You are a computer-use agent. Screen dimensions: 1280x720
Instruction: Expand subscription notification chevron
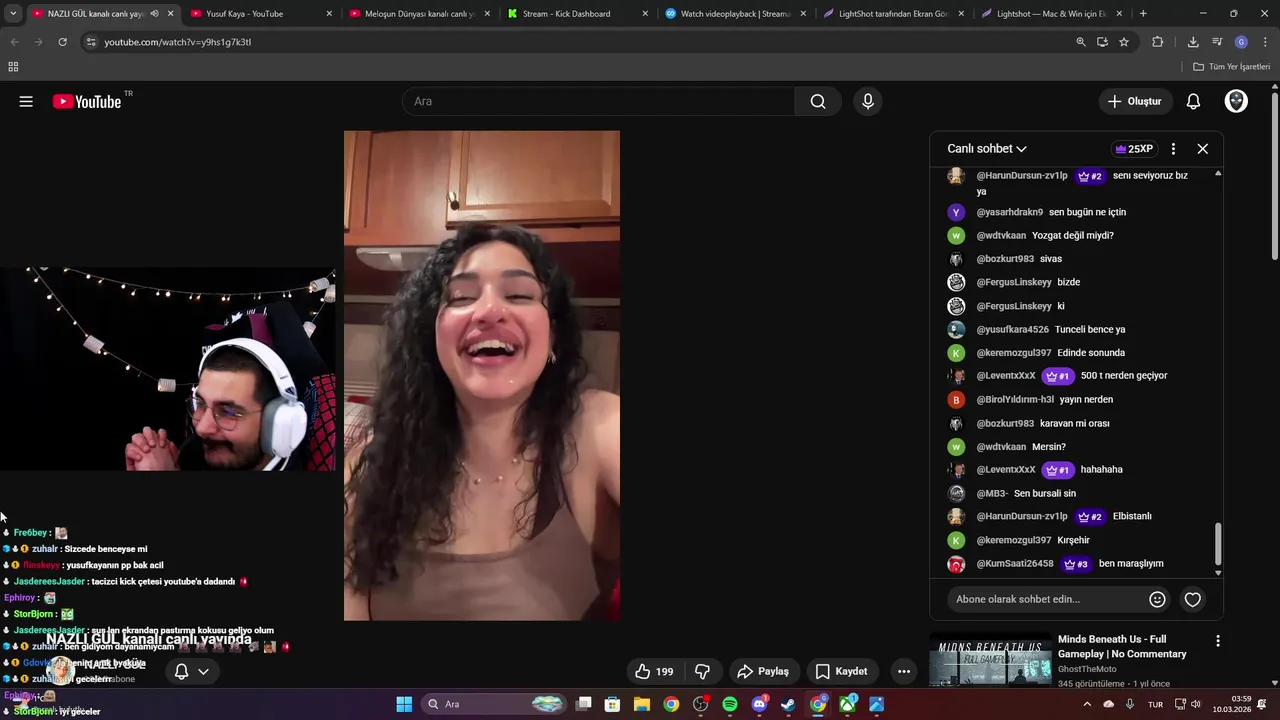[x=203, y=671]
